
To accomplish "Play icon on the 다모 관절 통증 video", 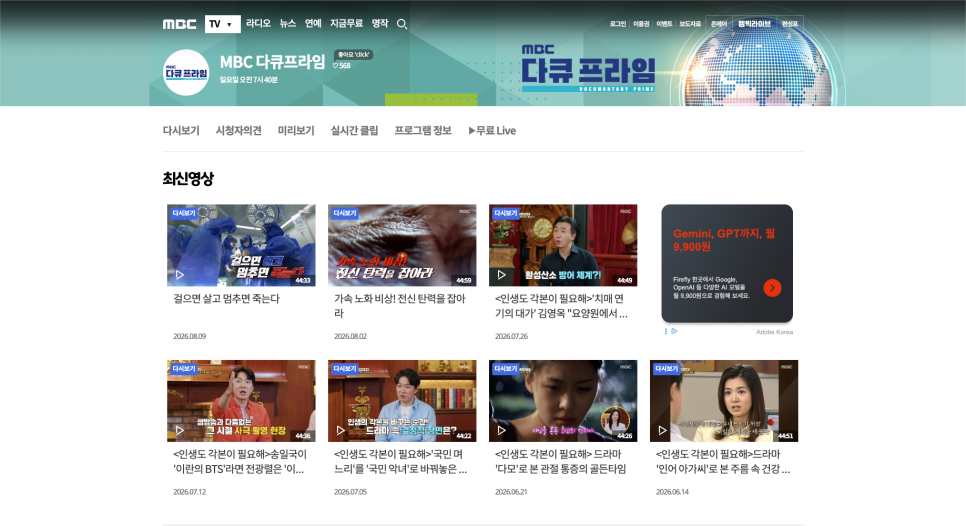I will pyautogui.click(x=501, y=430).
